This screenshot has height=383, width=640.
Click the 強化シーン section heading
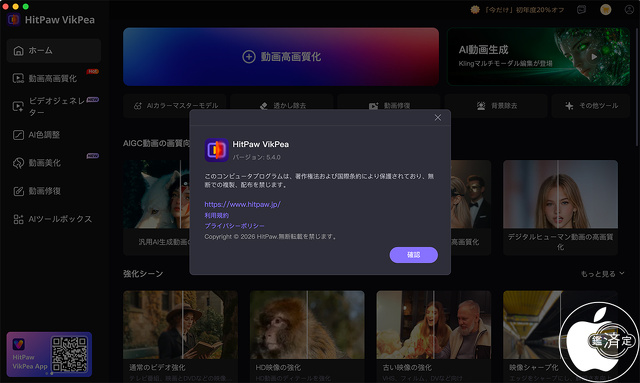pos(143,274)
